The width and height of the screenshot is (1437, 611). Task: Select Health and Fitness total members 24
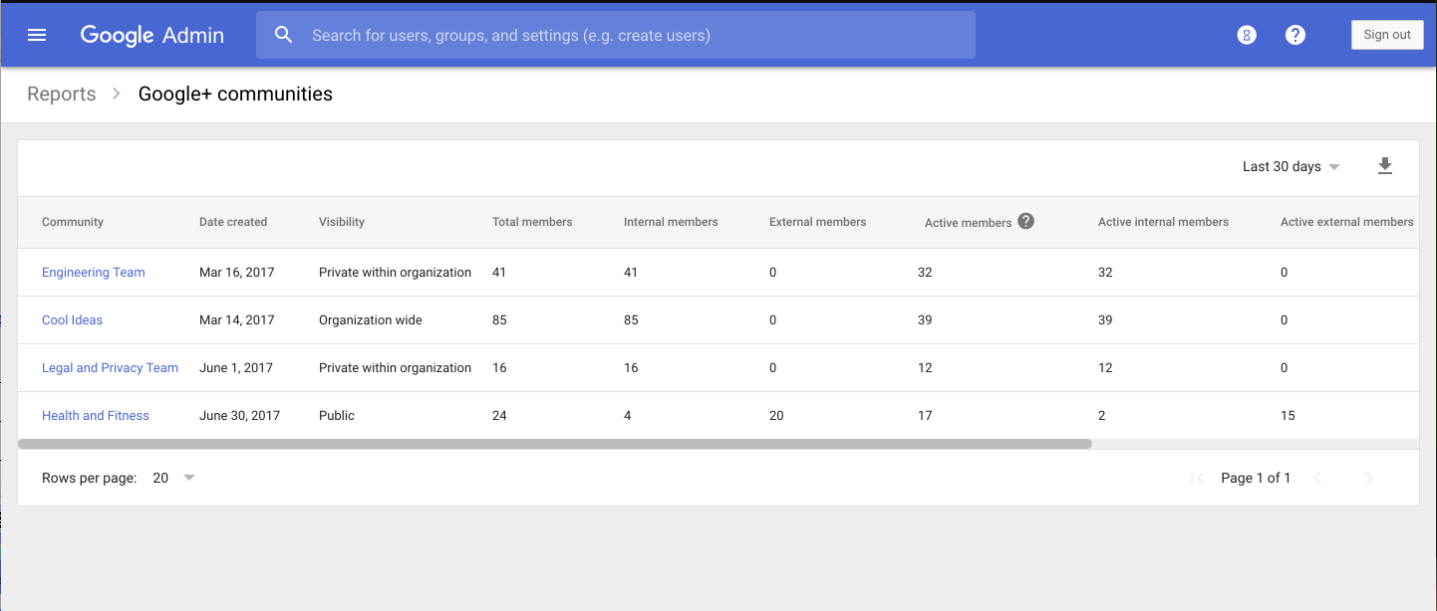500,415
